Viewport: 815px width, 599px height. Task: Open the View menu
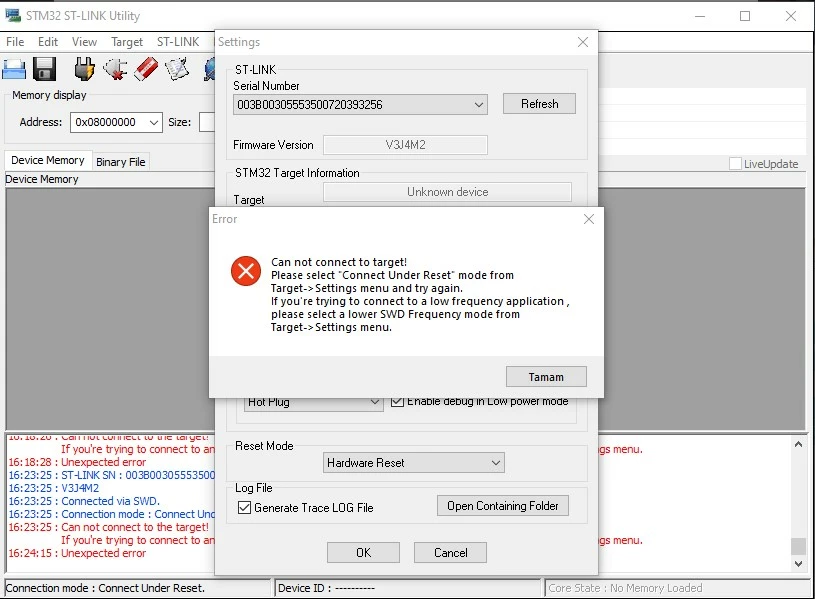point(84,42)
